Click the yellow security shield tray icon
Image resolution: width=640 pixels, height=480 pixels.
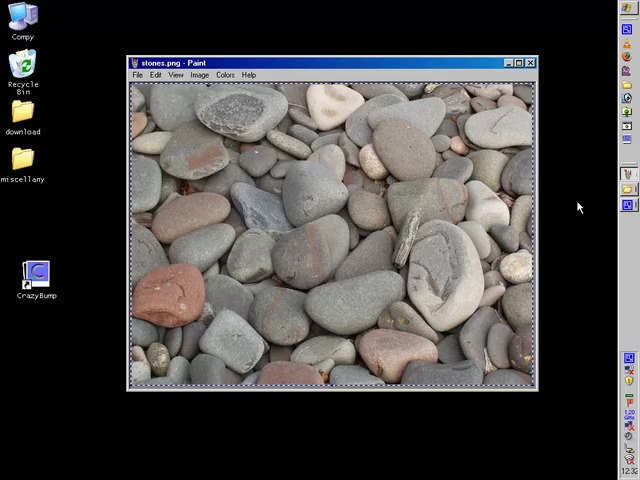pos(629,381)
